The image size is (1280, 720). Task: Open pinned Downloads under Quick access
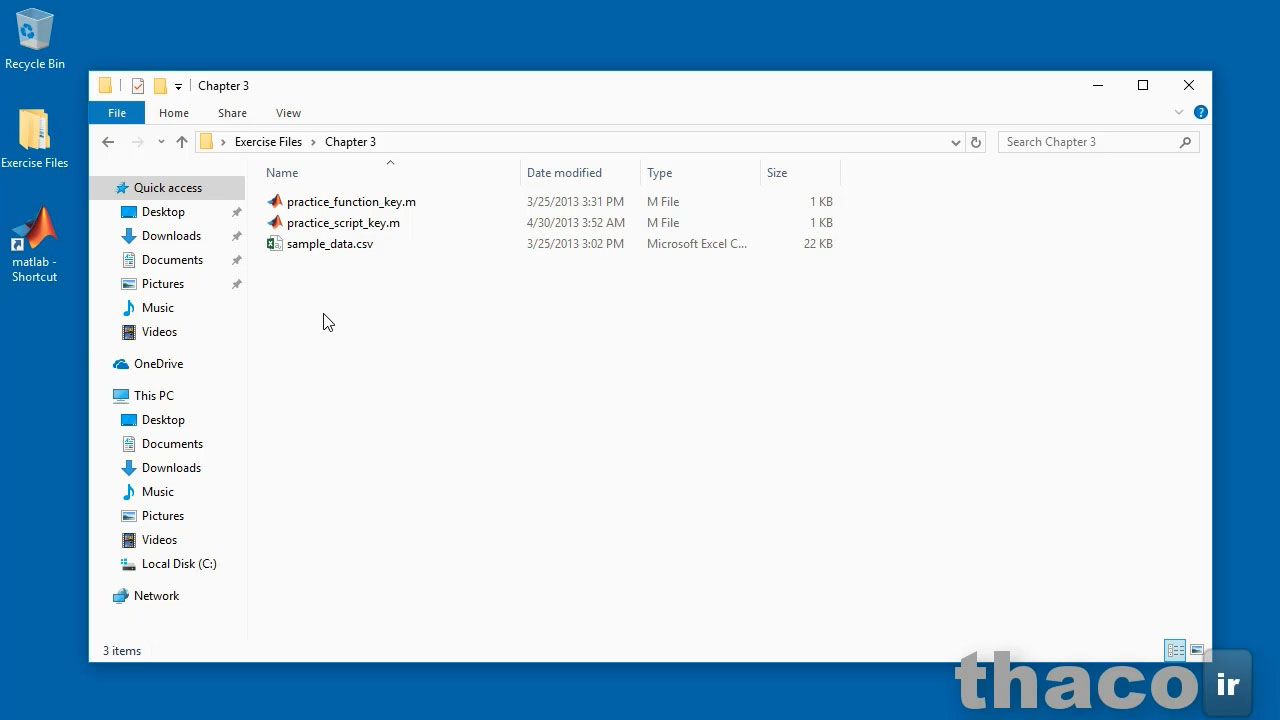coord(171,236)
